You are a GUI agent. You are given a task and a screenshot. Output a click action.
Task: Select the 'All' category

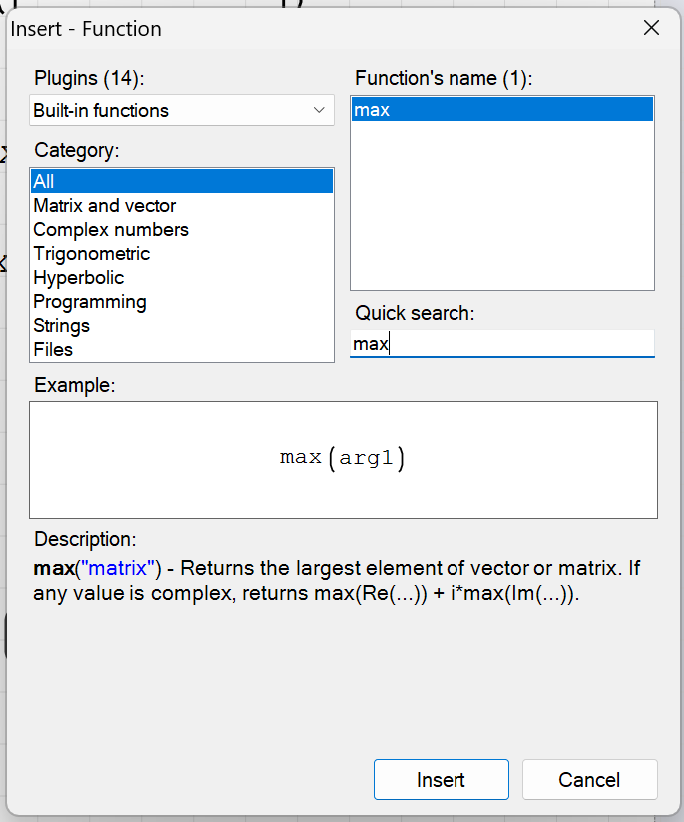(181, 181)
